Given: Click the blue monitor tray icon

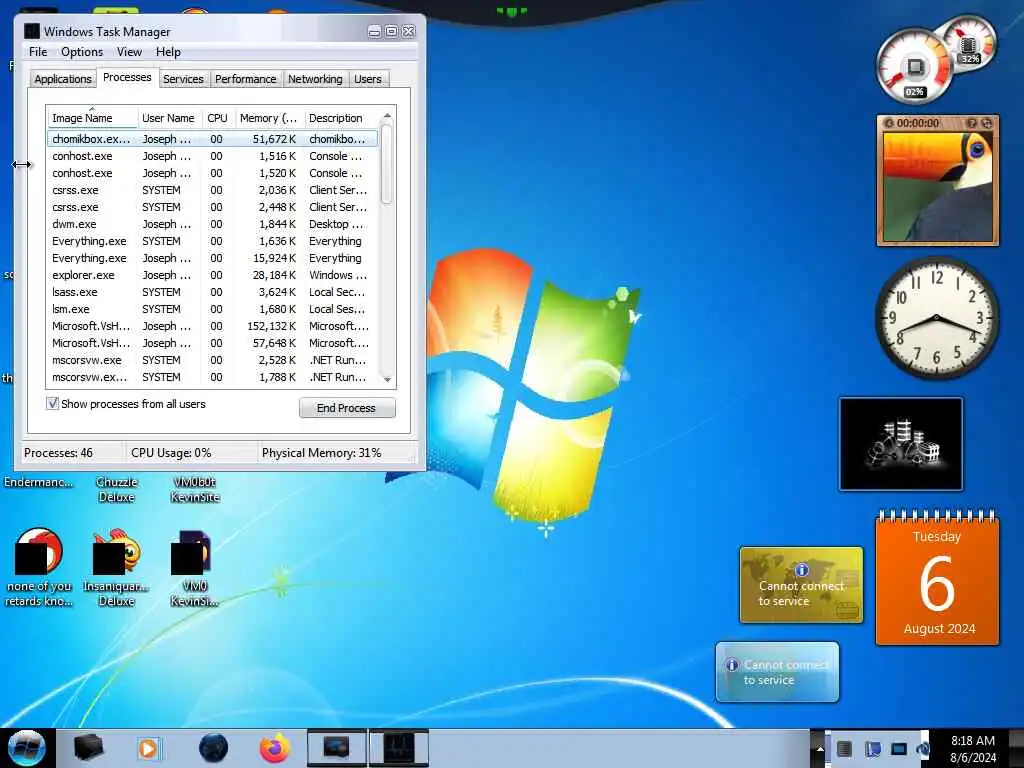Looking at the screenshot, I should [899, 748].
